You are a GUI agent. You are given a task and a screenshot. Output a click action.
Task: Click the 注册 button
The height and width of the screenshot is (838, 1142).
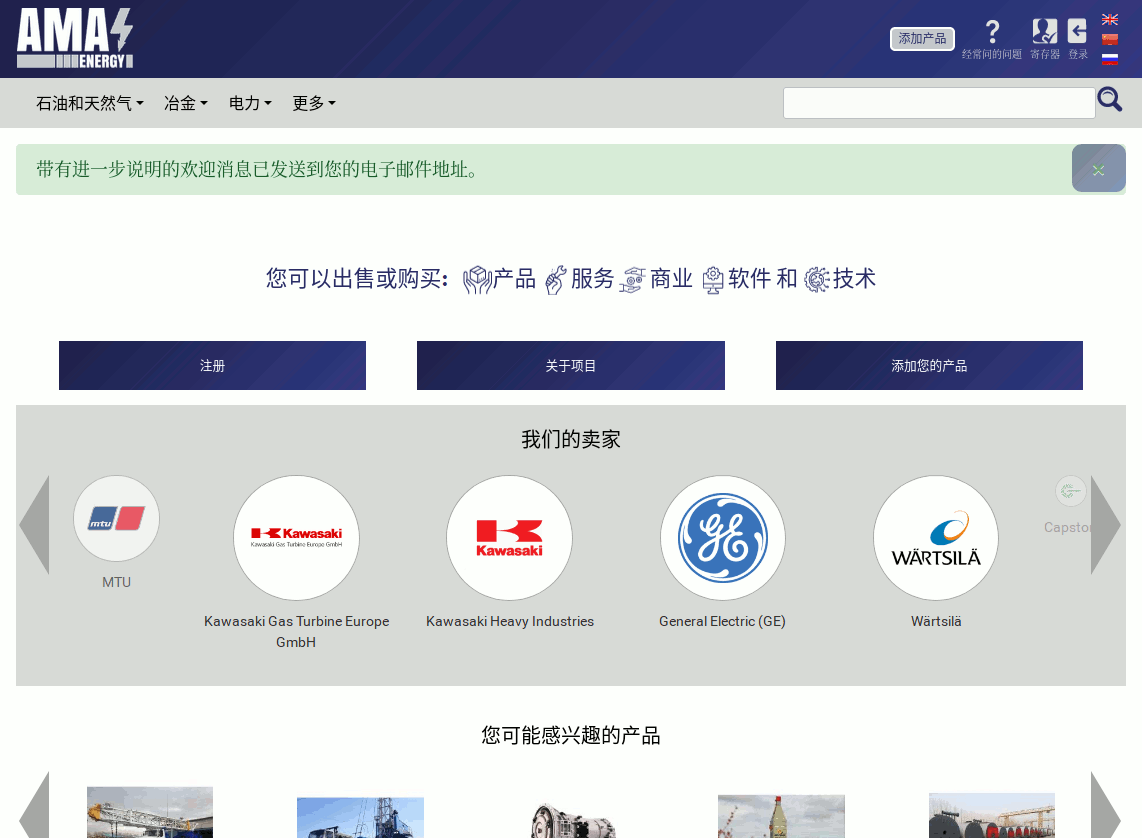212,366
